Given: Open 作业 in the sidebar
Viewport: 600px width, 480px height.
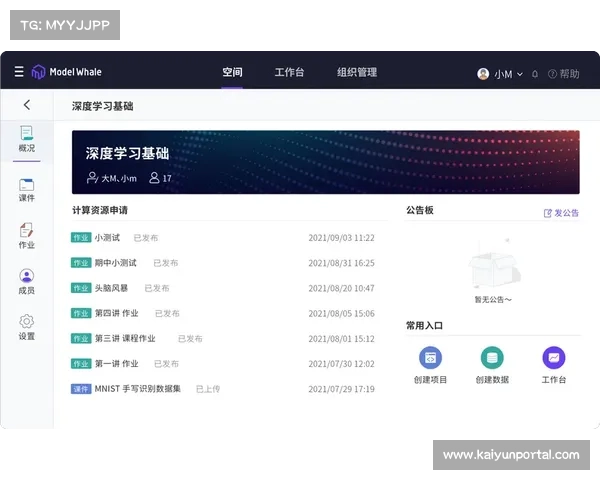Looking at the screenshot, I should point(27,236).
